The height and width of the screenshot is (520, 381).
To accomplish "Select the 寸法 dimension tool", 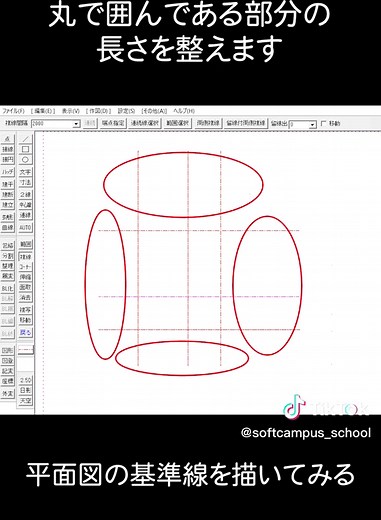I will click(25, 183).
